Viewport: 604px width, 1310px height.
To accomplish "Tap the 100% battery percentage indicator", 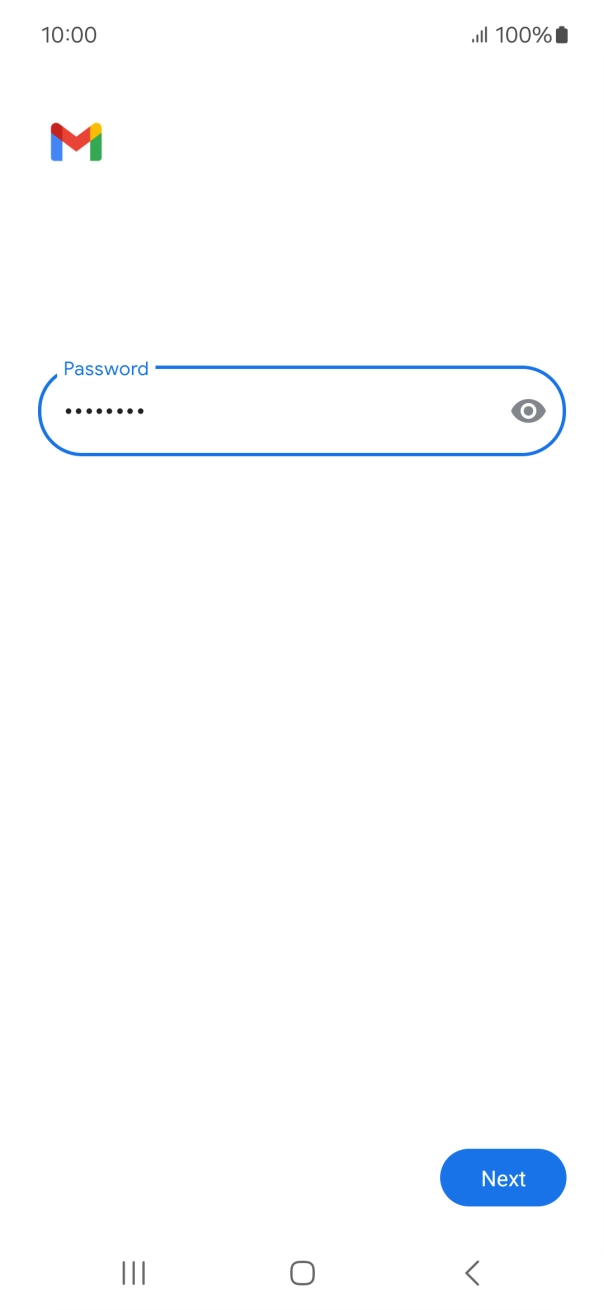I will 523,35.
